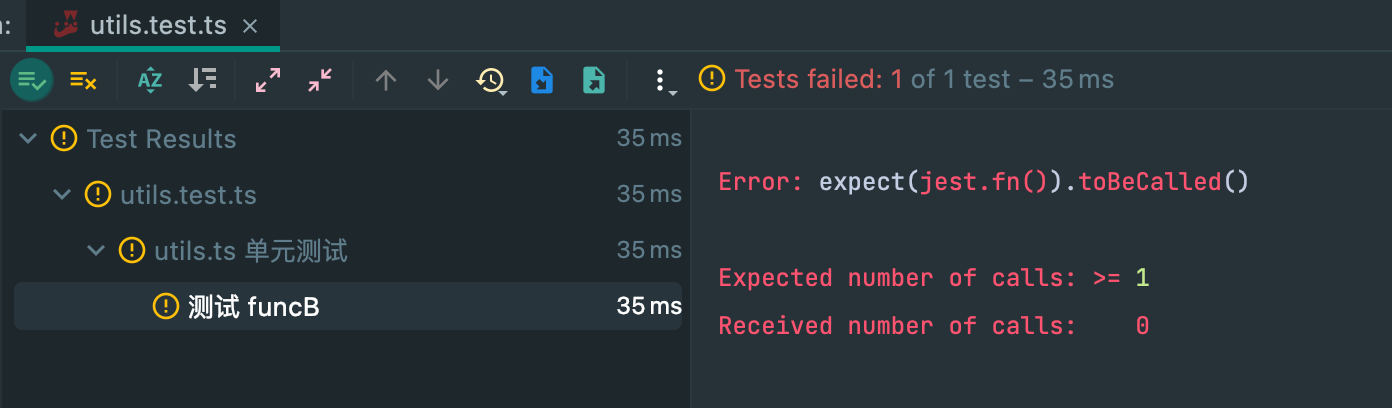Go to next failed test
Screen dimensions: 1392x408
[438, 80]
